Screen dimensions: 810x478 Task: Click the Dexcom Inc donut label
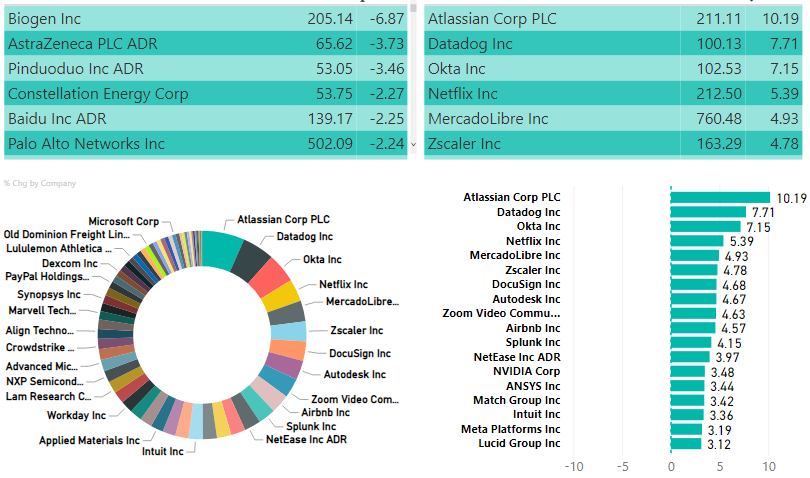[69, 263]
